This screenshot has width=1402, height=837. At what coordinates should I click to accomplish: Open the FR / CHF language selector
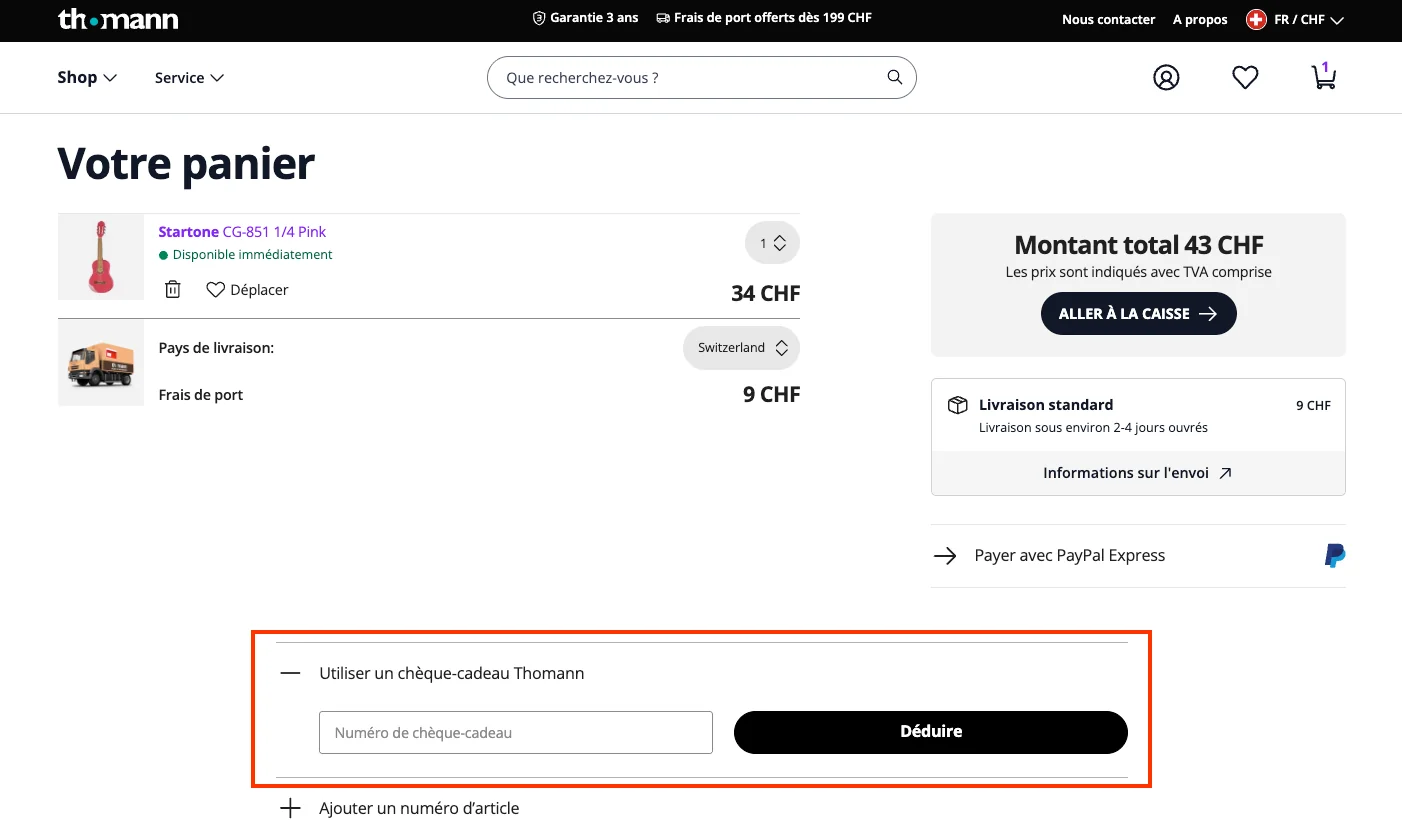(x=1295, y=18)
